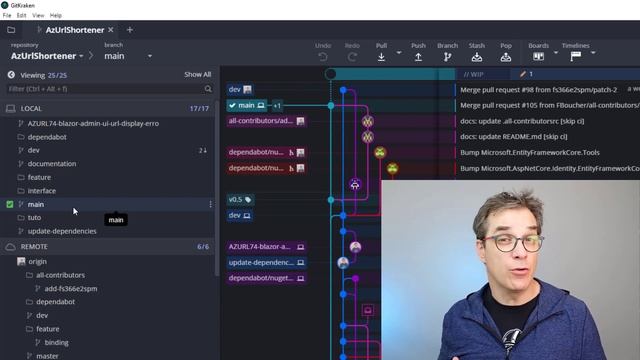
Task: Collapse the left panel with the back arrow icon
Action: pos(11,75)
